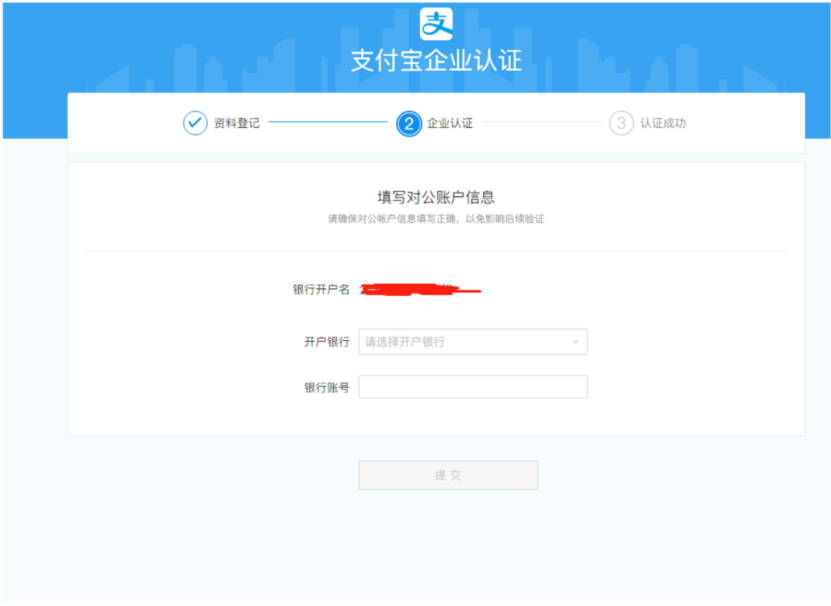Click the step 2 circle icon
Viewport: 831px width, 606px height.
(x=409, y=124)
